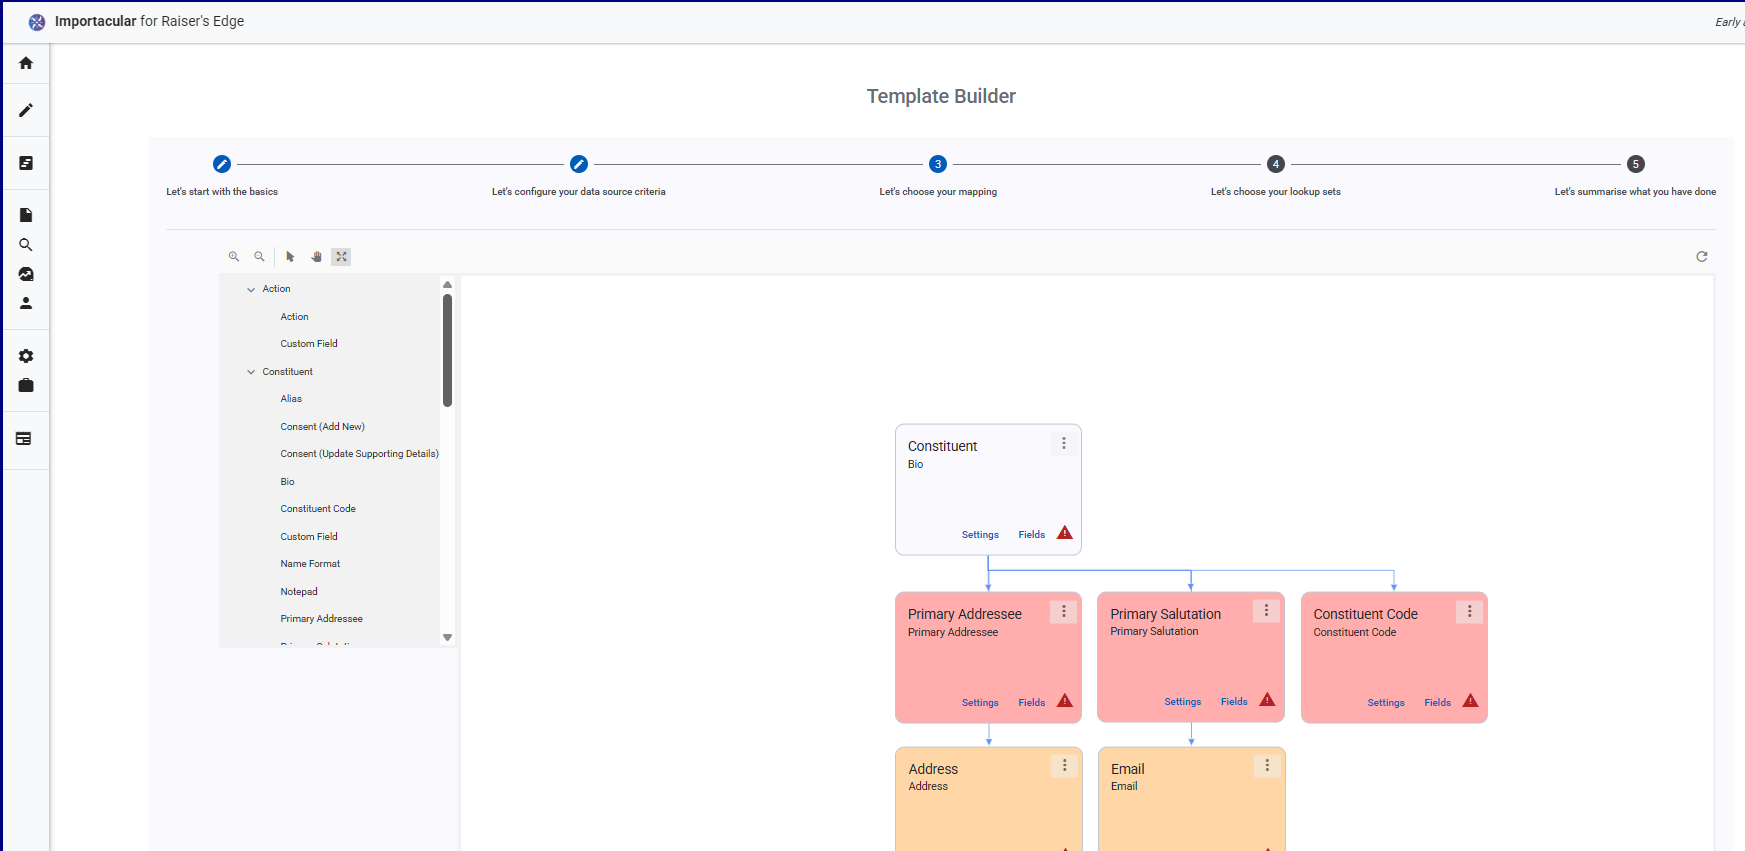Open the settings gear in the sidebar
This screenshot has width=1745, height=851.
pyautogui.click(x=26, y=356)
